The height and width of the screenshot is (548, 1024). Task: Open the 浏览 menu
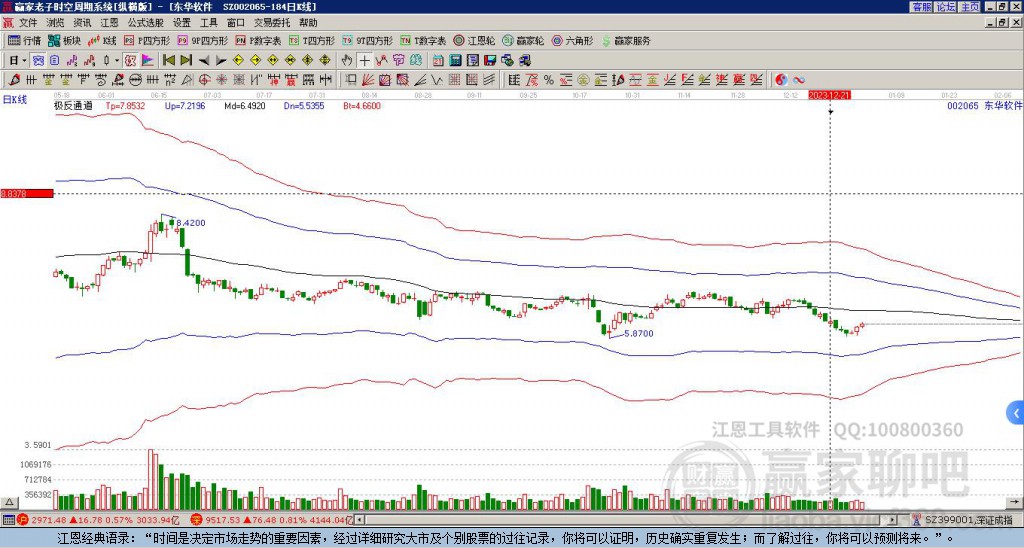click(x=55, y=23)
